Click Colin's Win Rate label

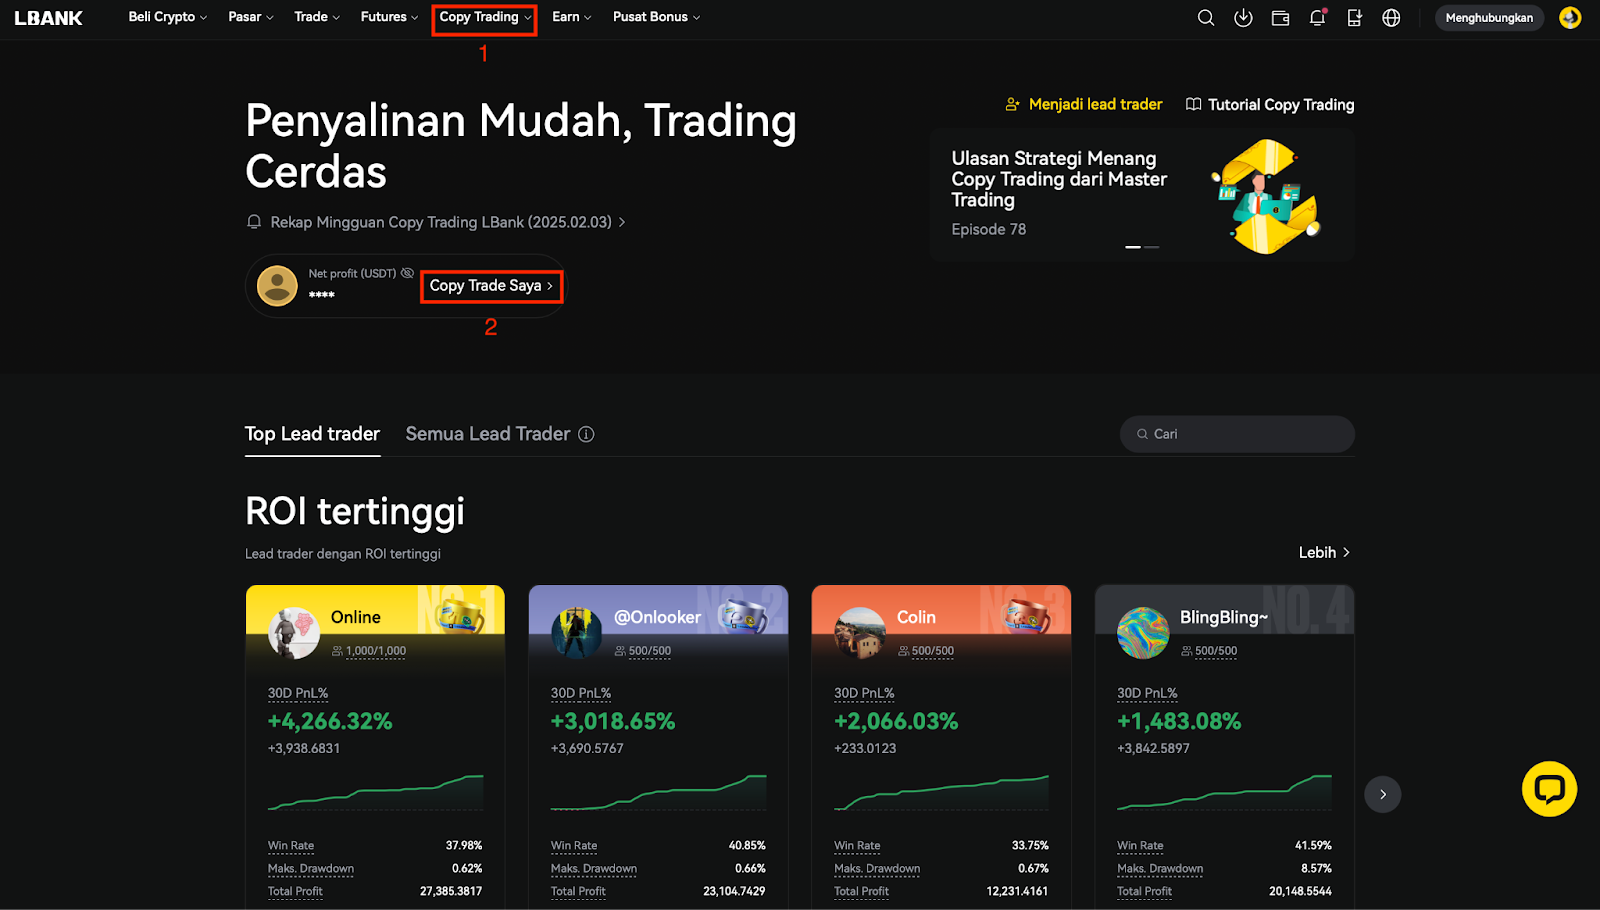pyautogui.click(x=857, y=846)
